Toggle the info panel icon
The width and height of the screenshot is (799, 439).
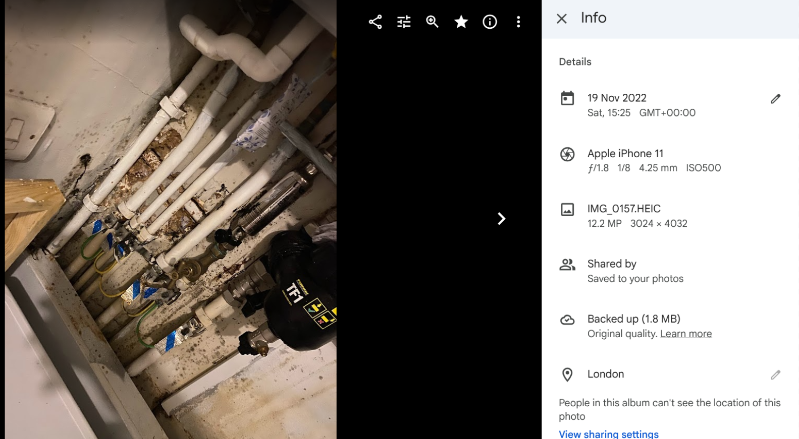[x=490, y=22]
